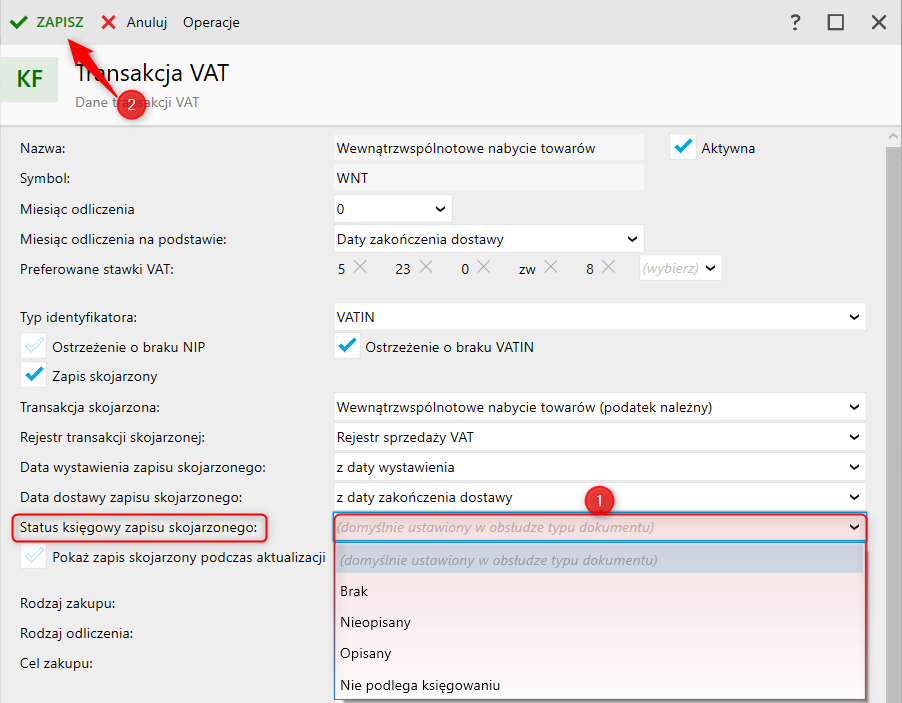The height and width of the screenshot is (703, 902).
Task: Remove preferred VAT rate zw
Action: (551, 266)
